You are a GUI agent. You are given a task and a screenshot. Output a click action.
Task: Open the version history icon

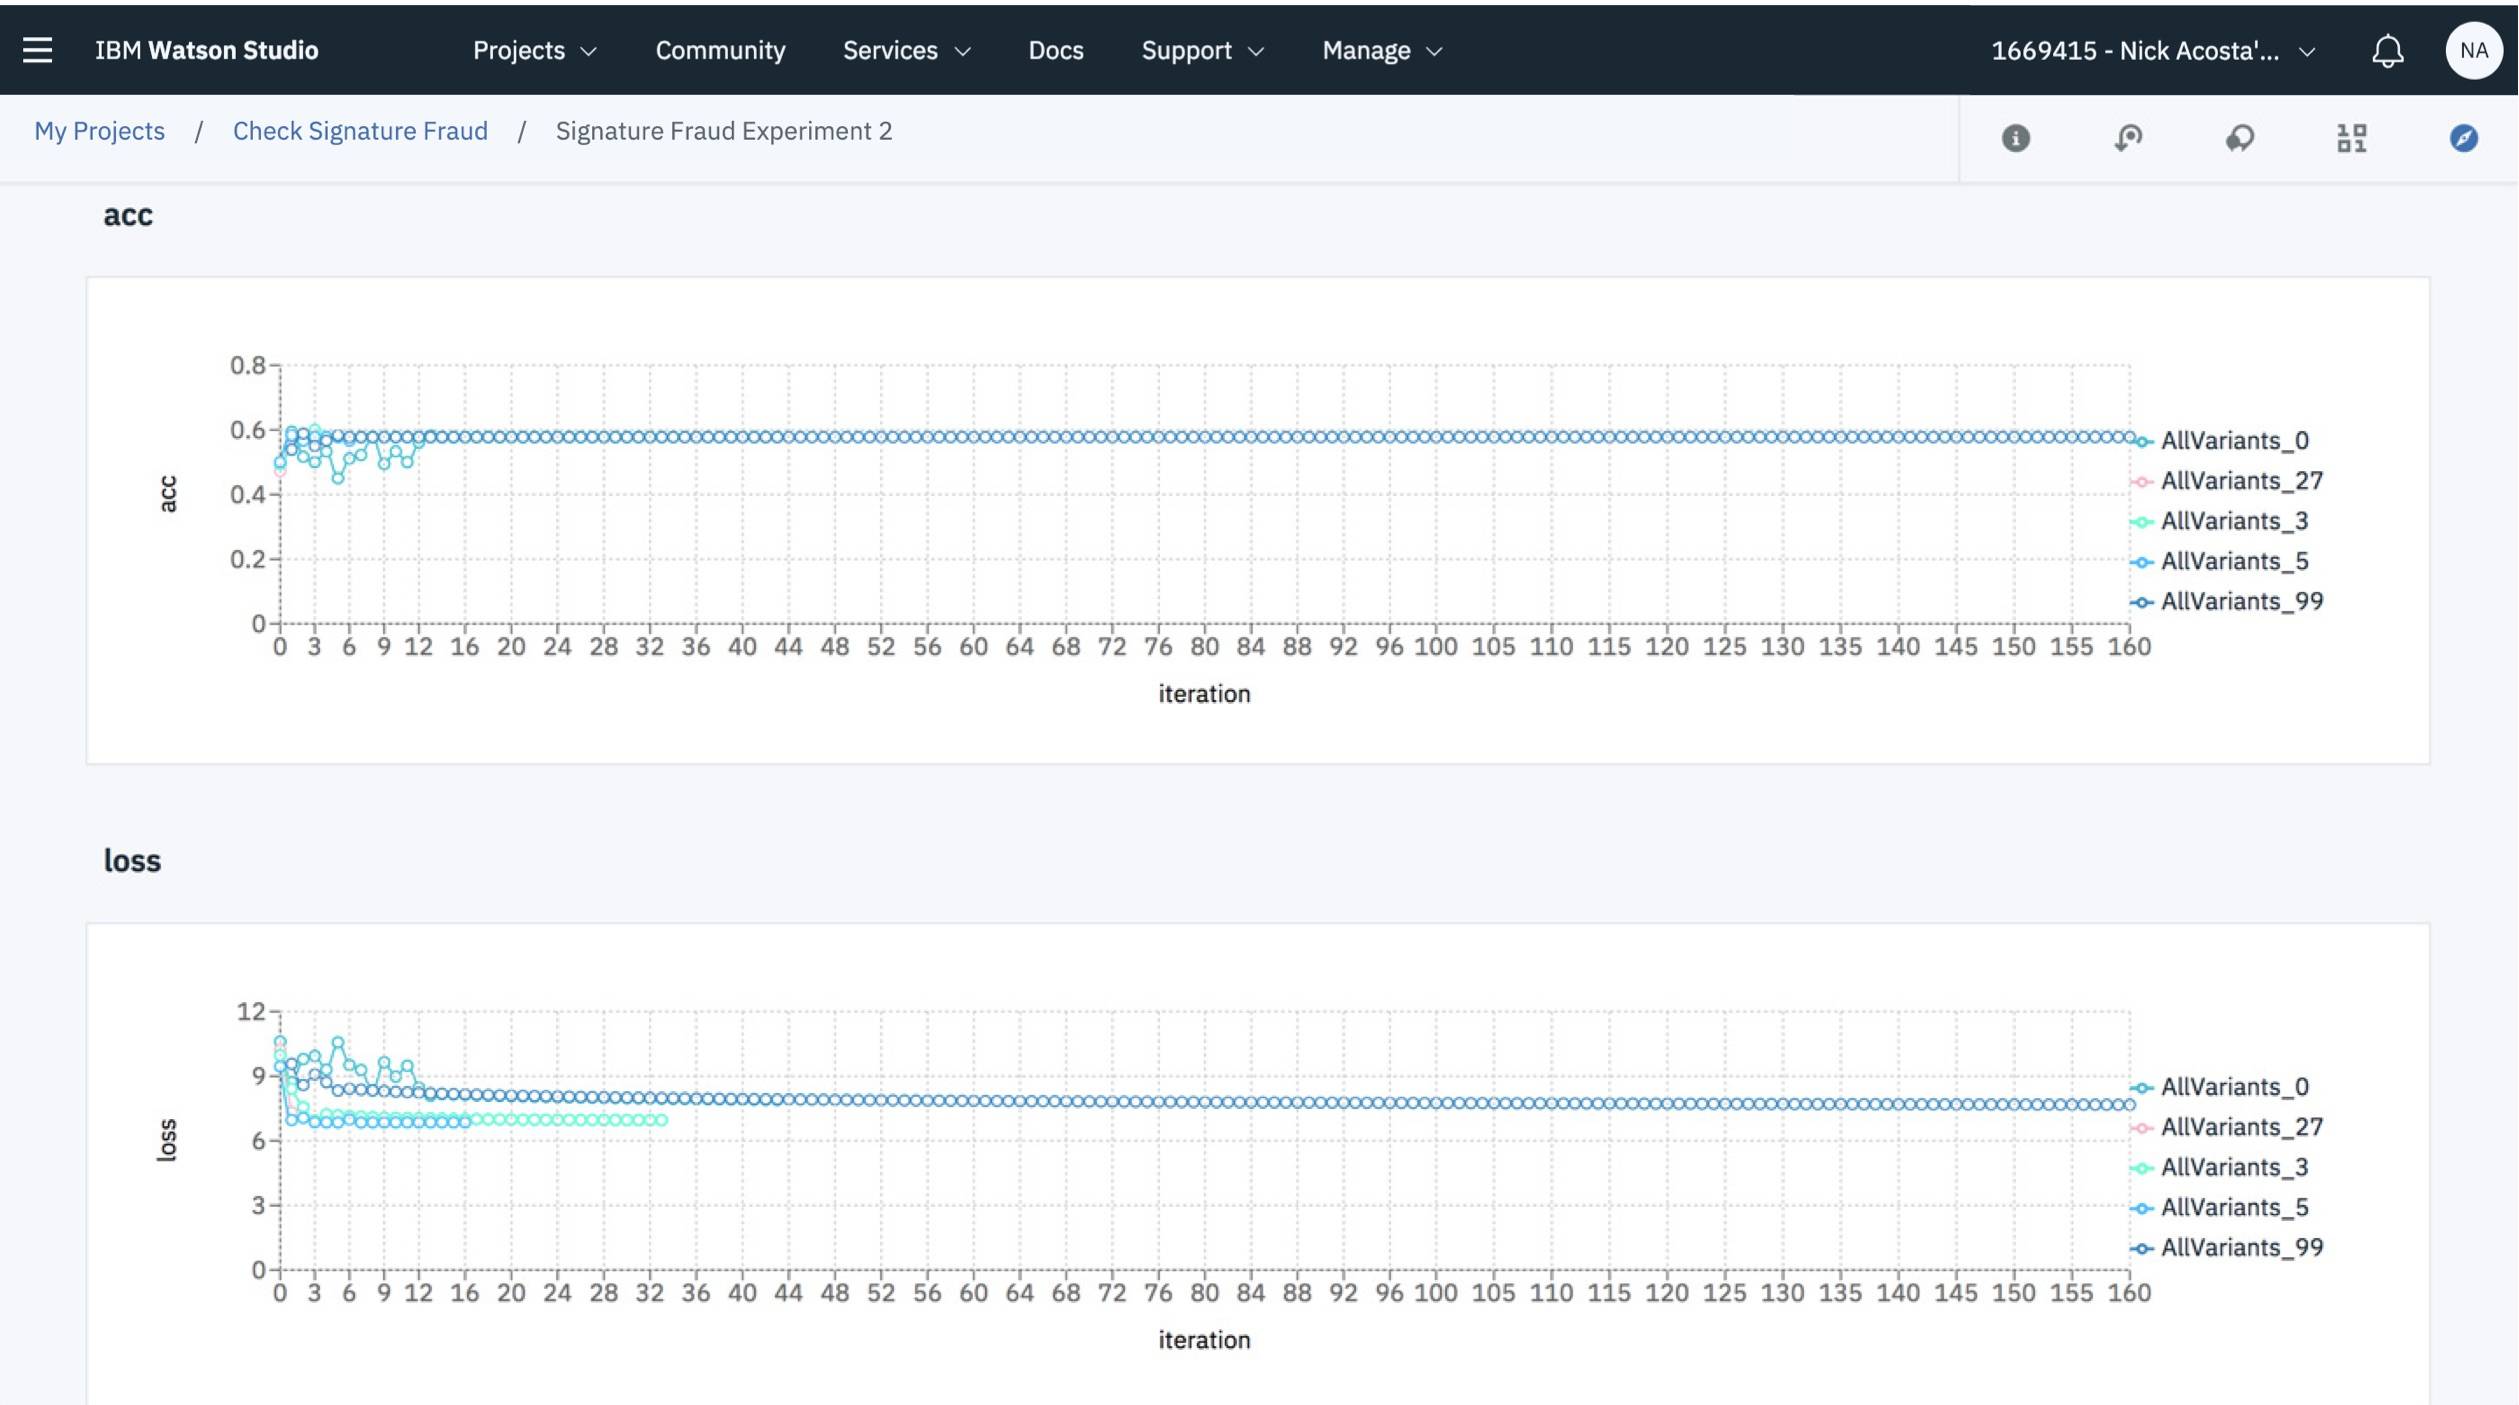point(2128,138)
